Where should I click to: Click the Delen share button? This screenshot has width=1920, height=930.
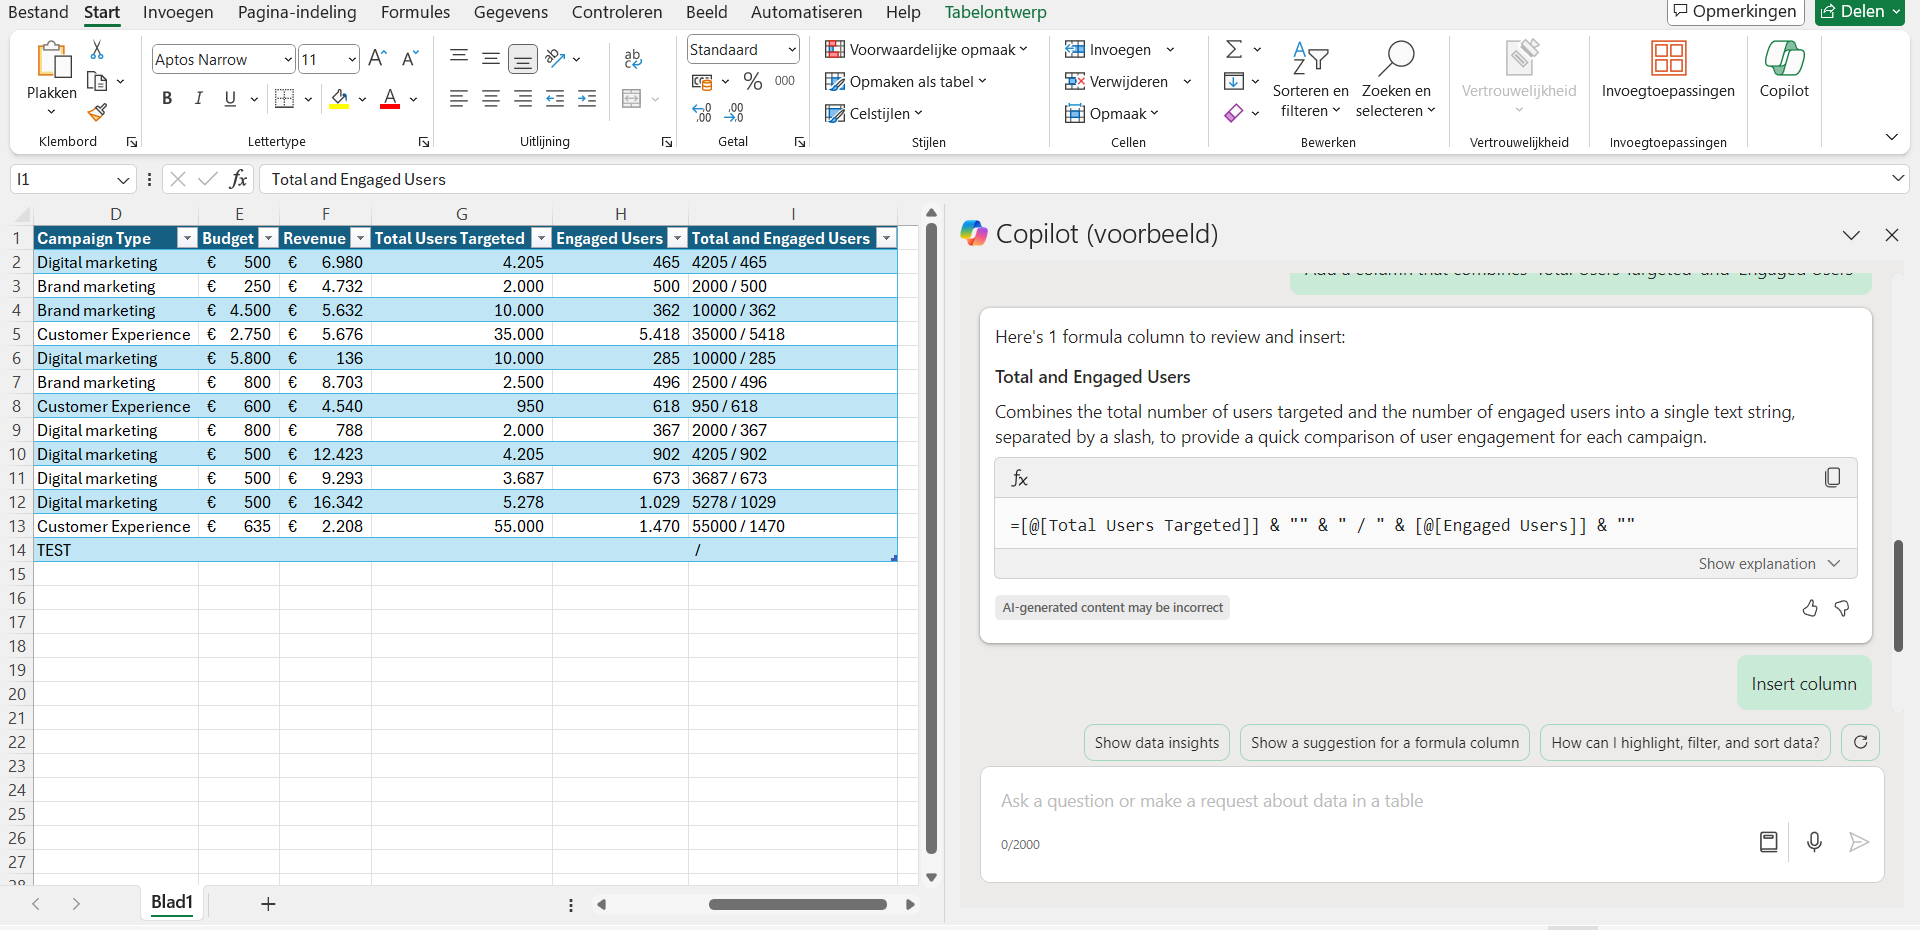tap(1859, 11)
